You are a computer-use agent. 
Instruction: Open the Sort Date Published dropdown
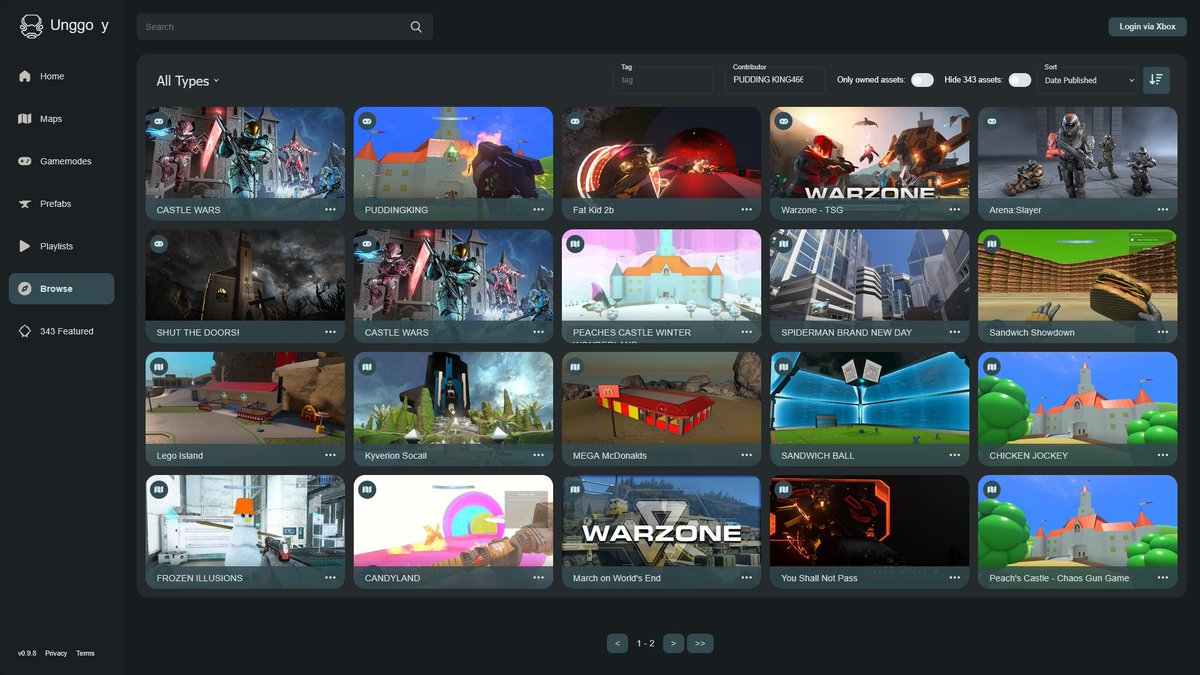pyautogui.click(x=1087, y=80)
